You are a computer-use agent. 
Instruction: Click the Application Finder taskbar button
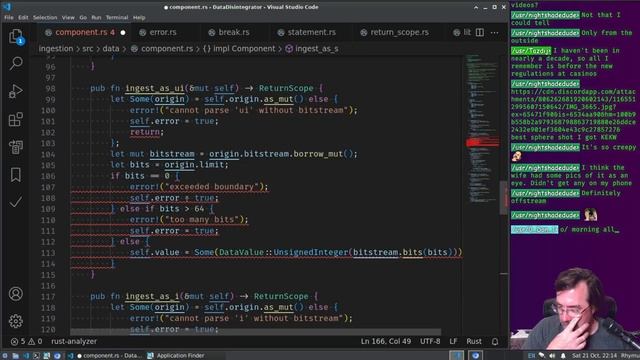click(x=176, y=356)
